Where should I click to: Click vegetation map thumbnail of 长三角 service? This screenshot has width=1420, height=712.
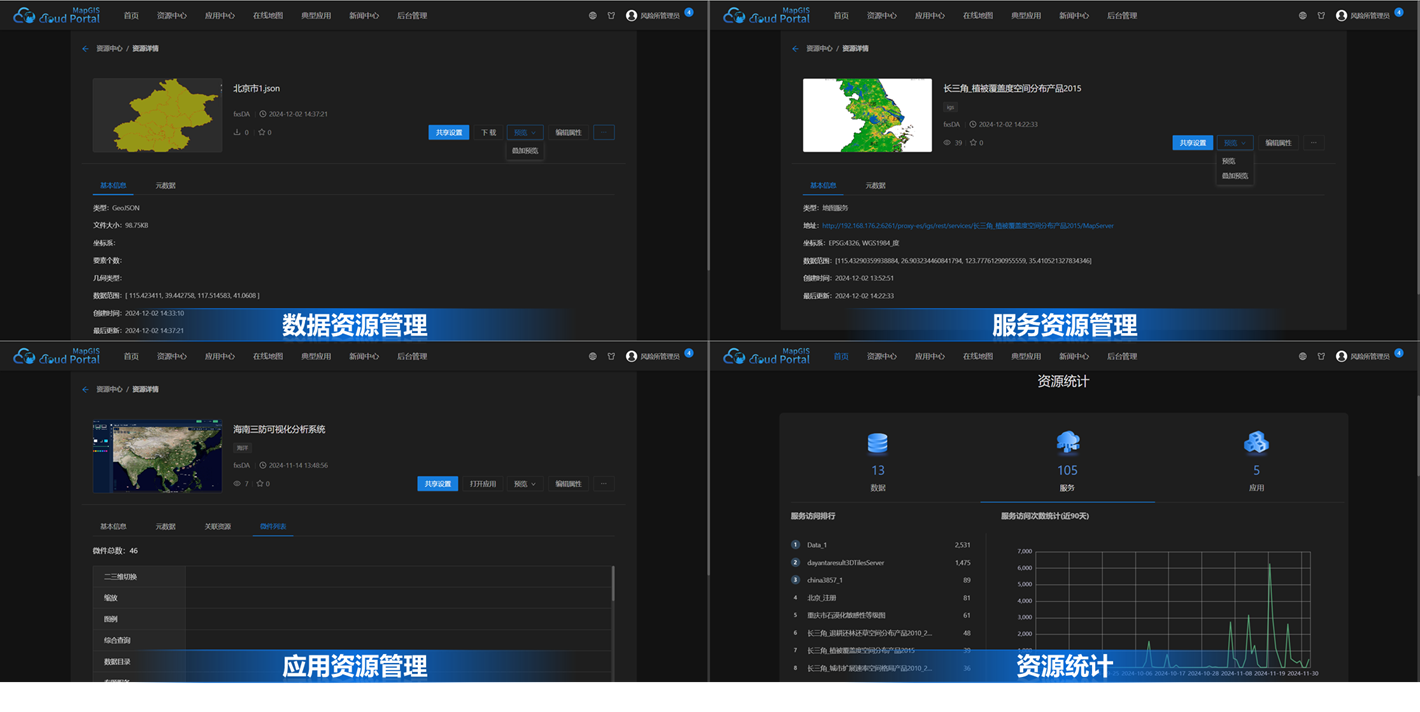pyautogui.click(x=867, y=115)
